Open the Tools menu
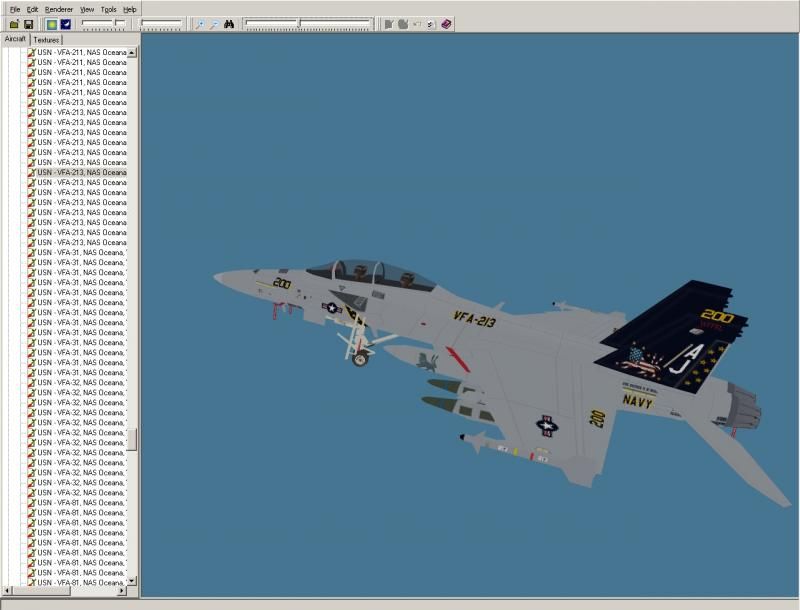800x610 pixels. click(108, 9)
